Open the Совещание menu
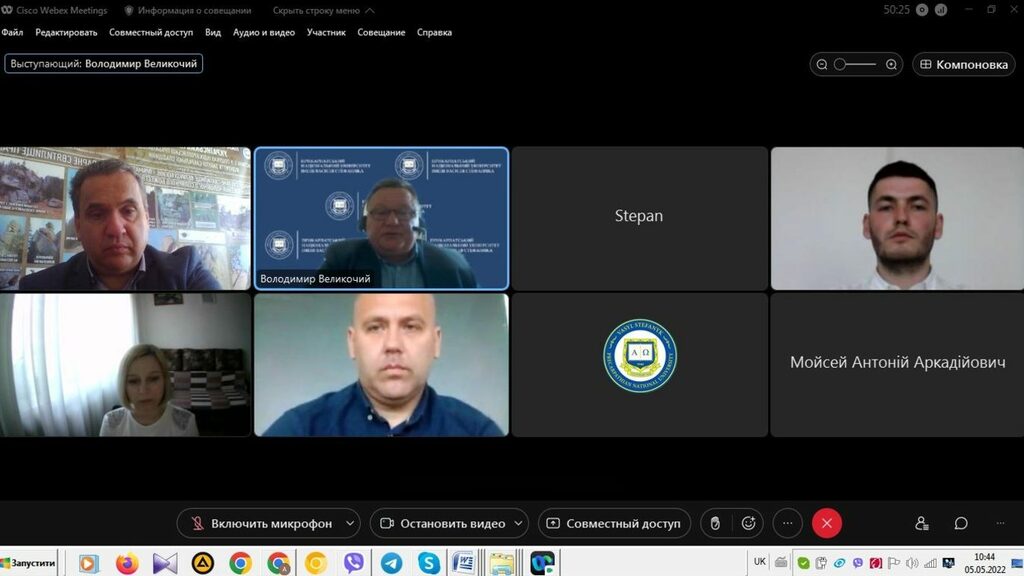The height and width of the screenshot is (576, 1024). pos(381,32)
